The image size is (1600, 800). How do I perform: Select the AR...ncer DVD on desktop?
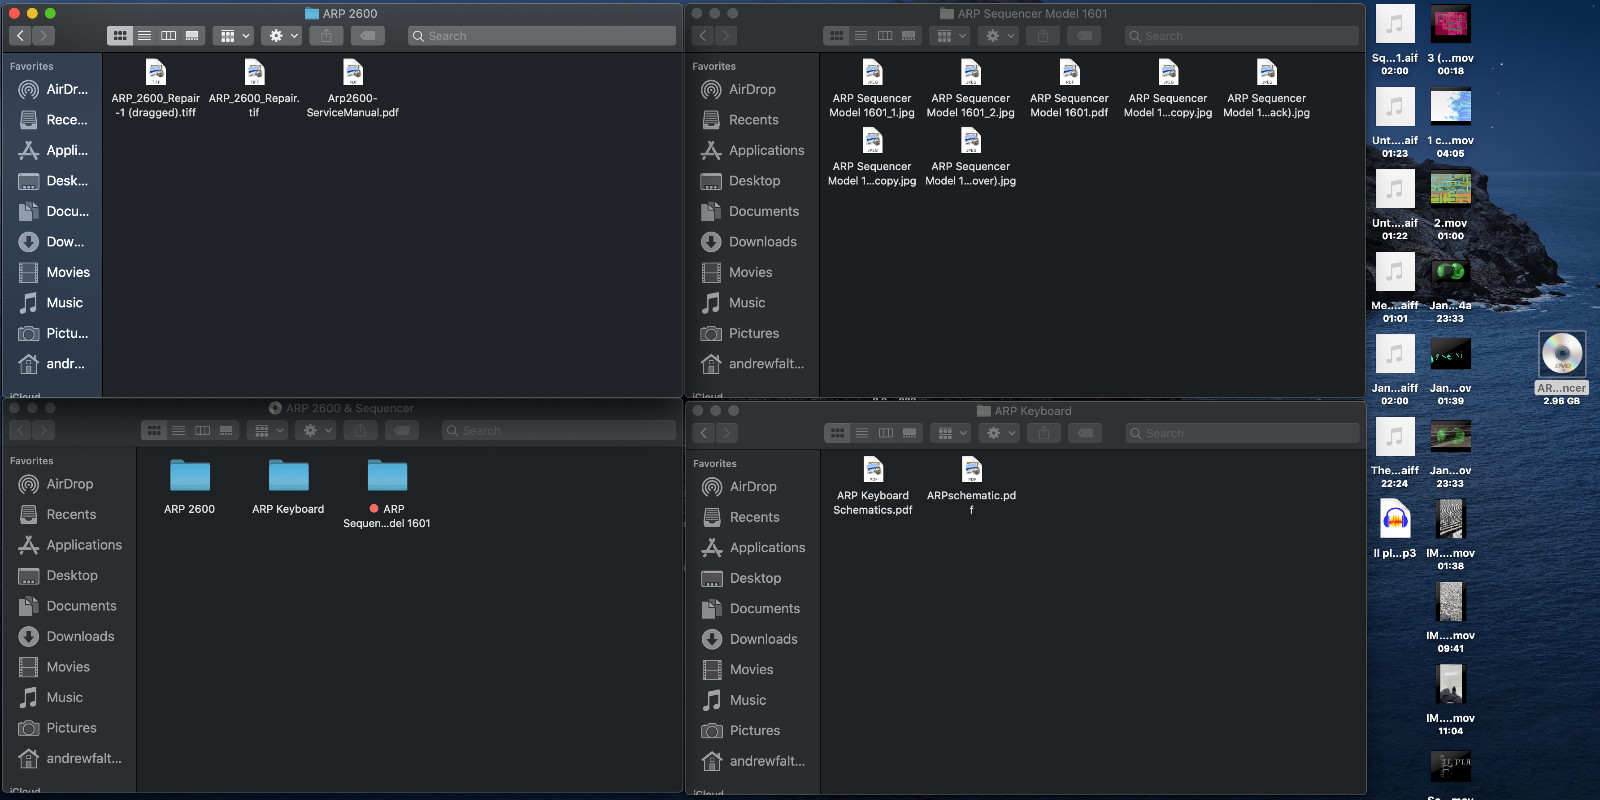[1562, 367]
